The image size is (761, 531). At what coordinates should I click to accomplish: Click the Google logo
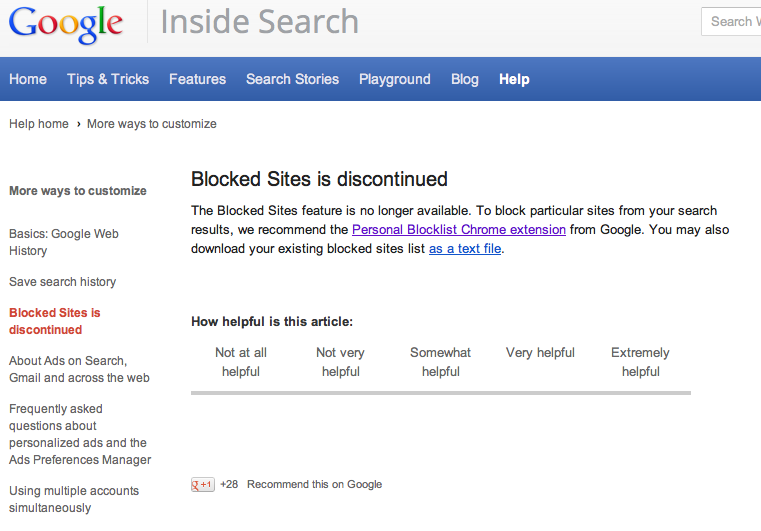tap(66, 24)
